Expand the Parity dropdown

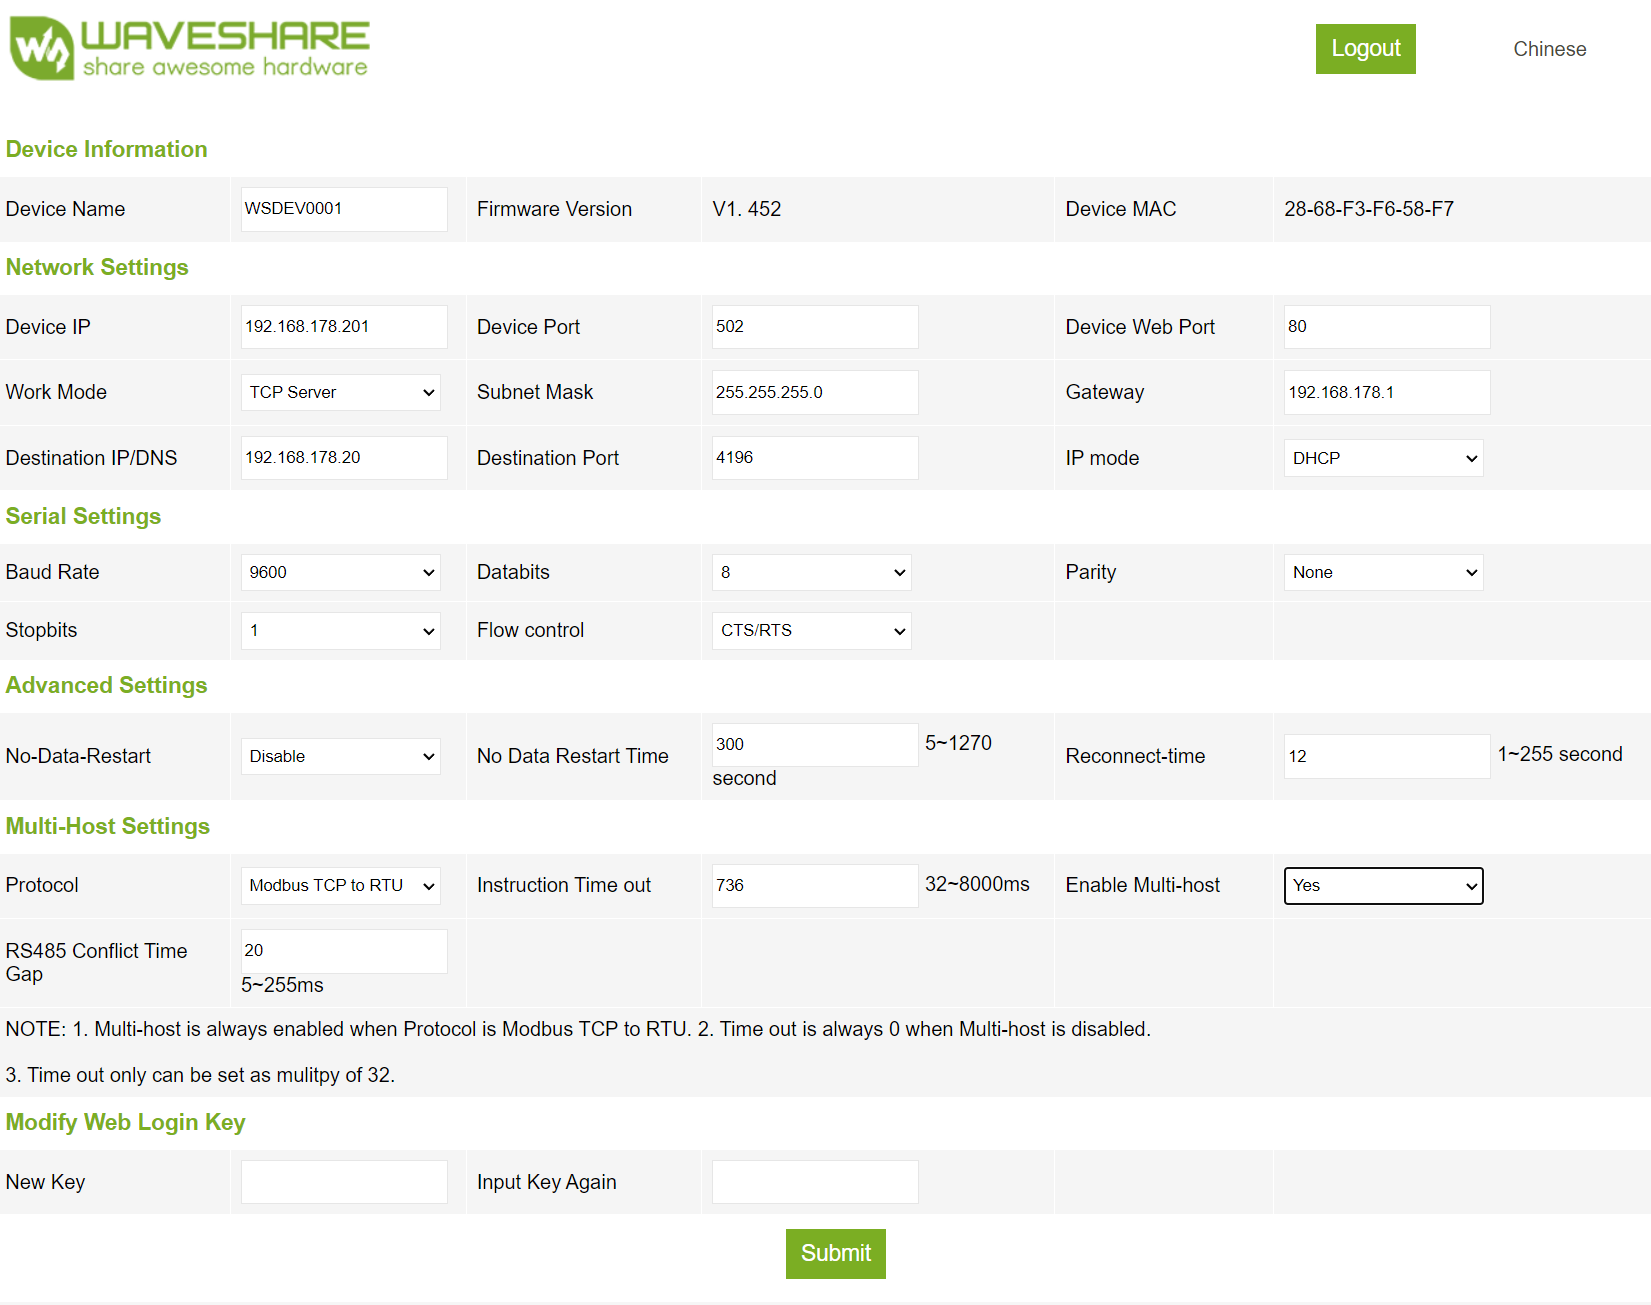1382,572
